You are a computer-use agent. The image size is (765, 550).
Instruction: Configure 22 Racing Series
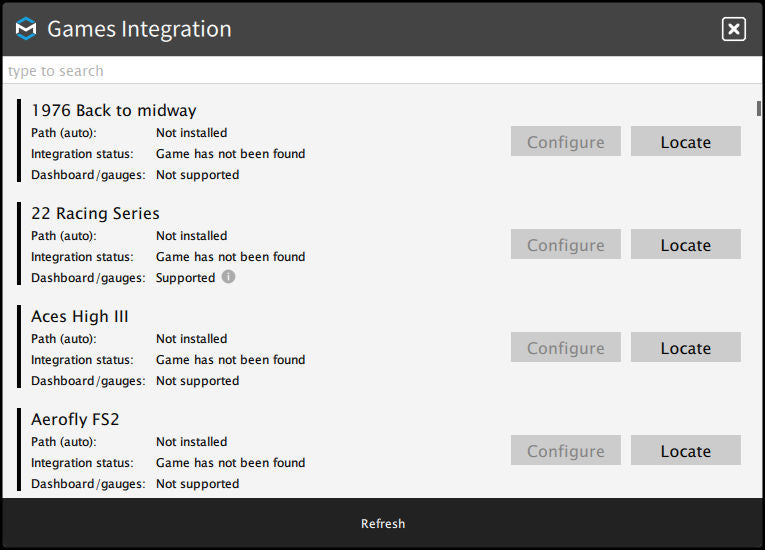click(565, 244)
